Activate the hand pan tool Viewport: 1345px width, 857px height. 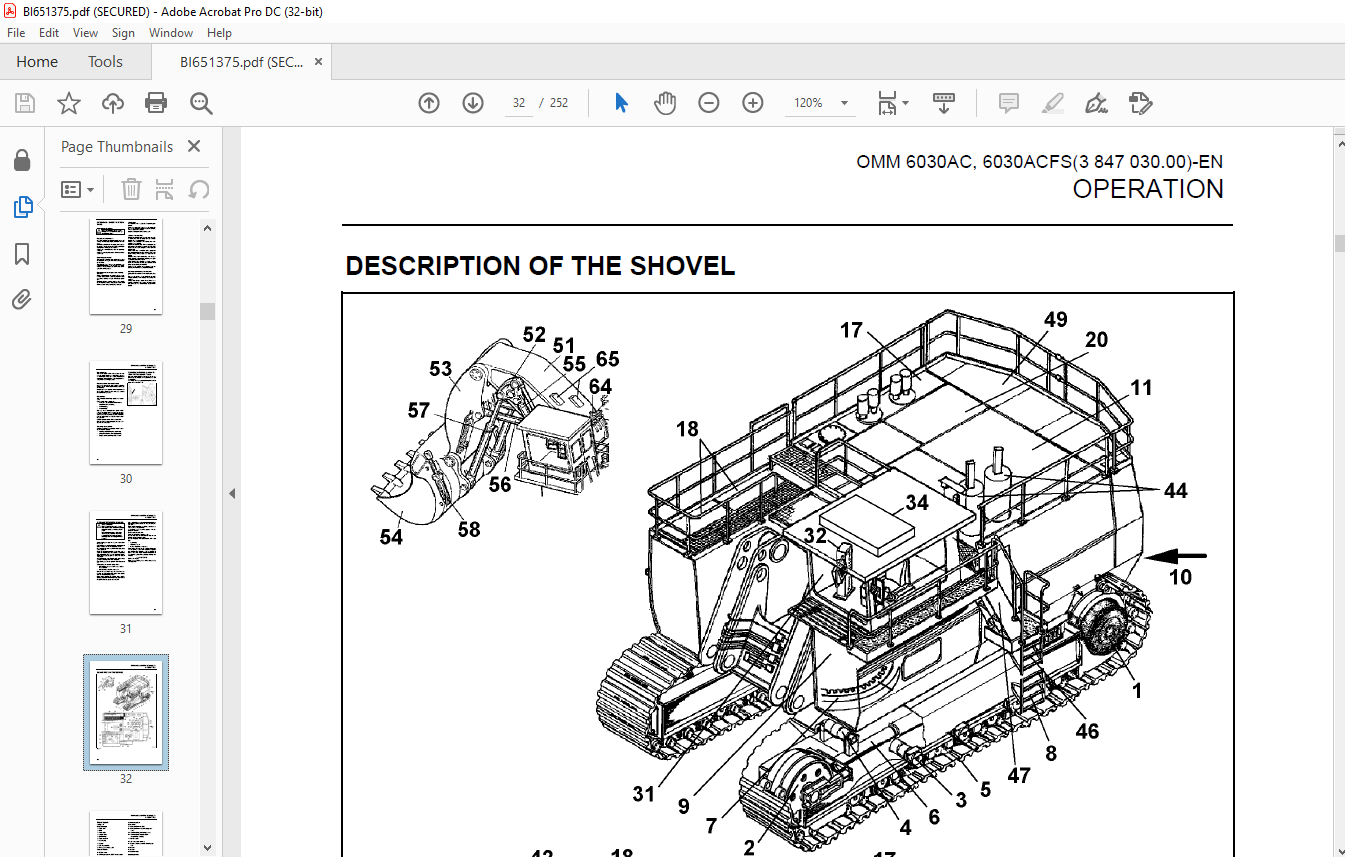coord(665,103)
